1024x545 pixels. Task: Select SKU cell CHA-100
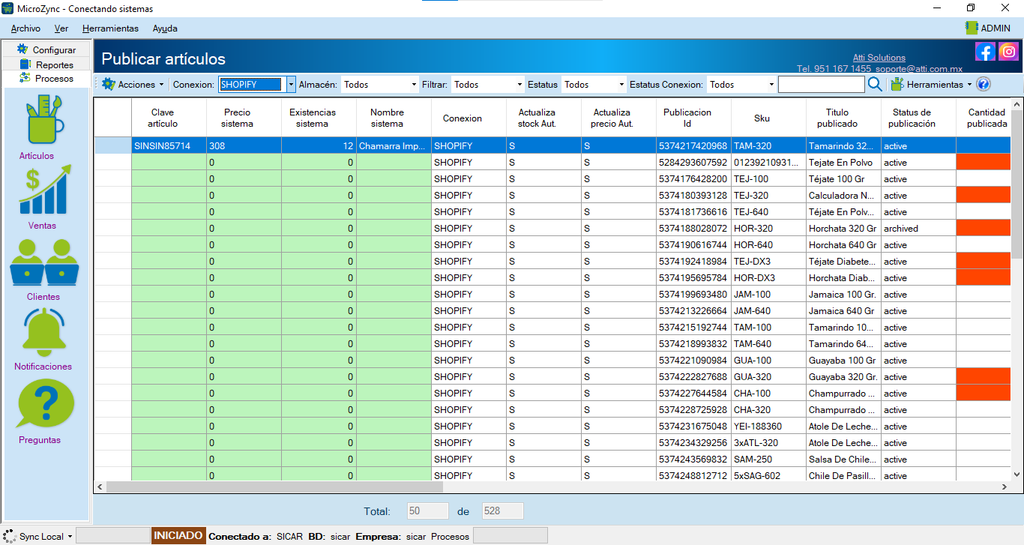(x=769, y=394)
